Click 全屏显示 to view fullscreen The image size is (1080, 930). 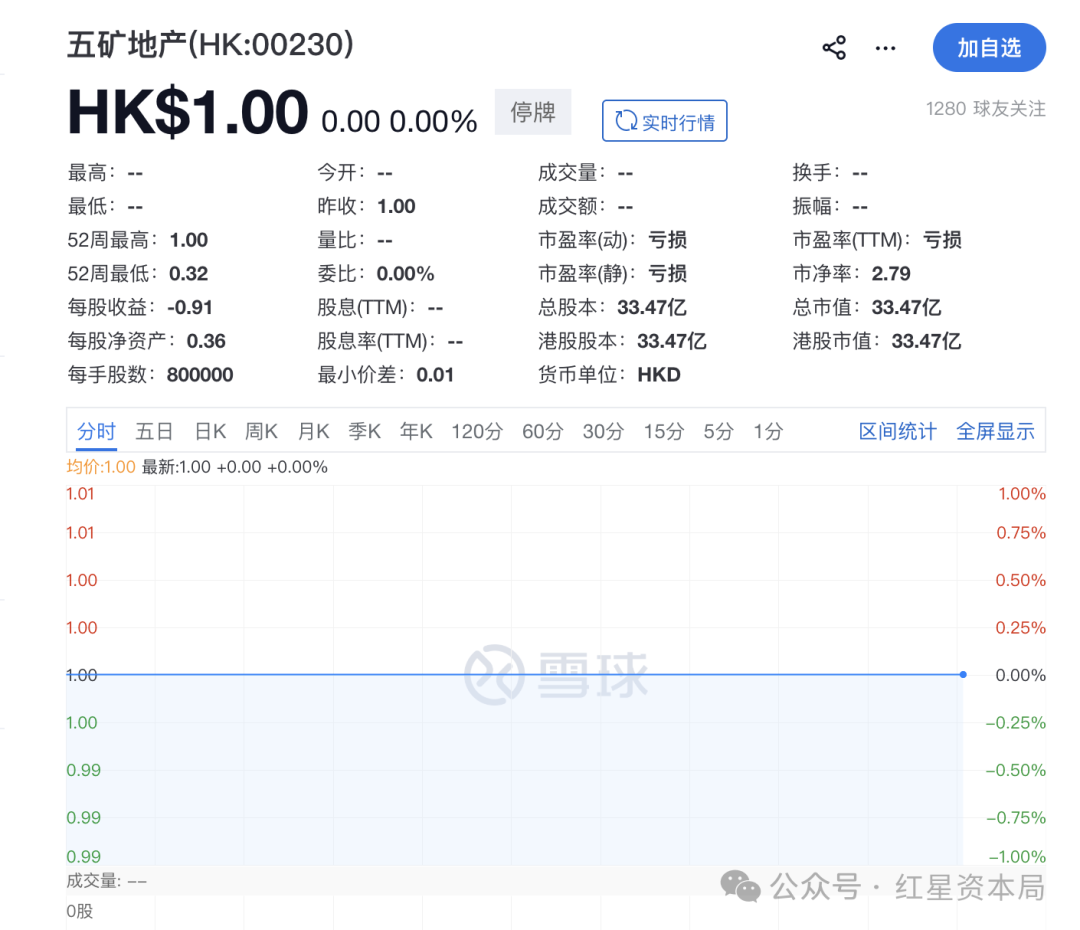(x=995, y=432)
